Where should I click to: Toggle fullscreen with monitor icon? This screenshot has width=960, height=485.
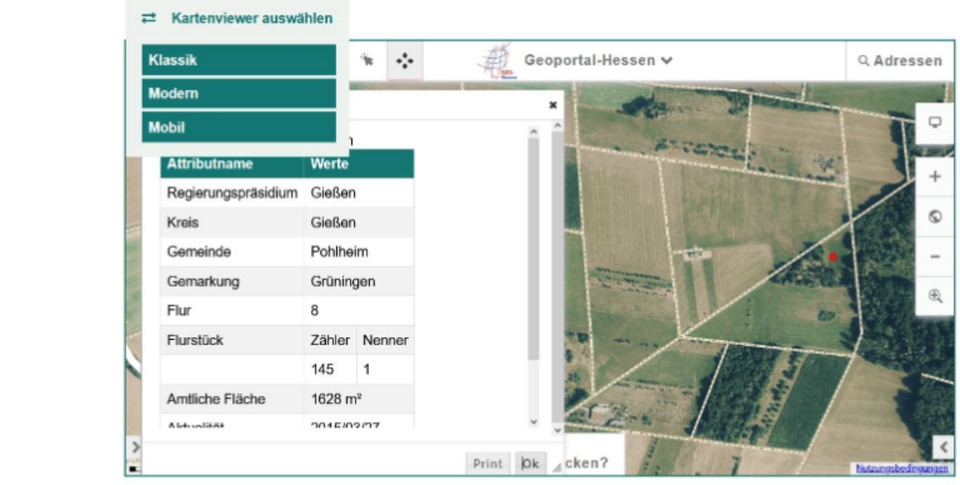click(935, 123)
